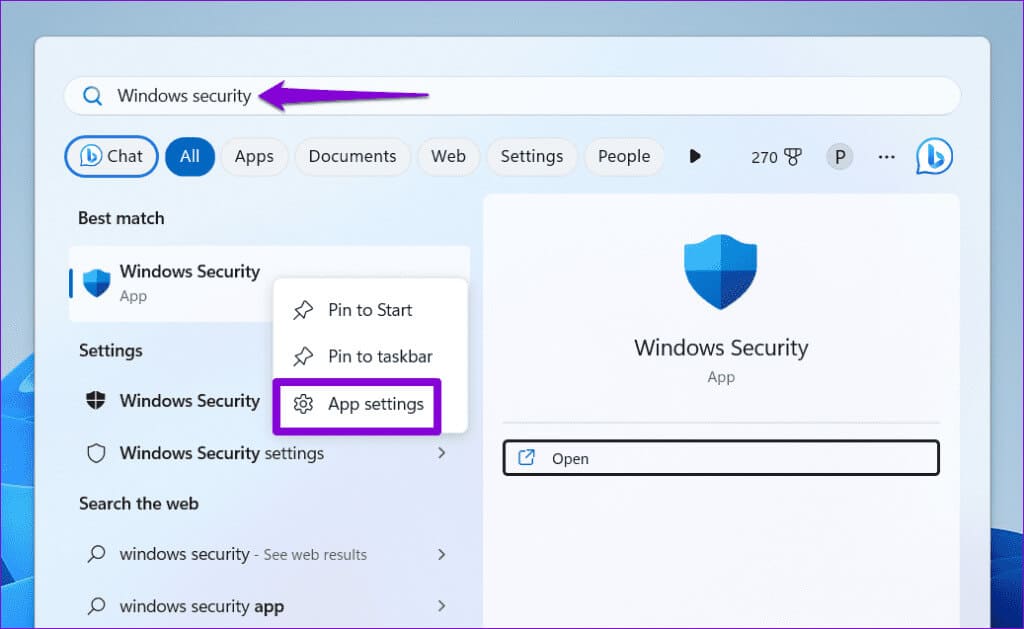The width and height of the screenshot is (1024, 629).
Task: Open the 270 rewards points trophy
Action: coord(776,157)
